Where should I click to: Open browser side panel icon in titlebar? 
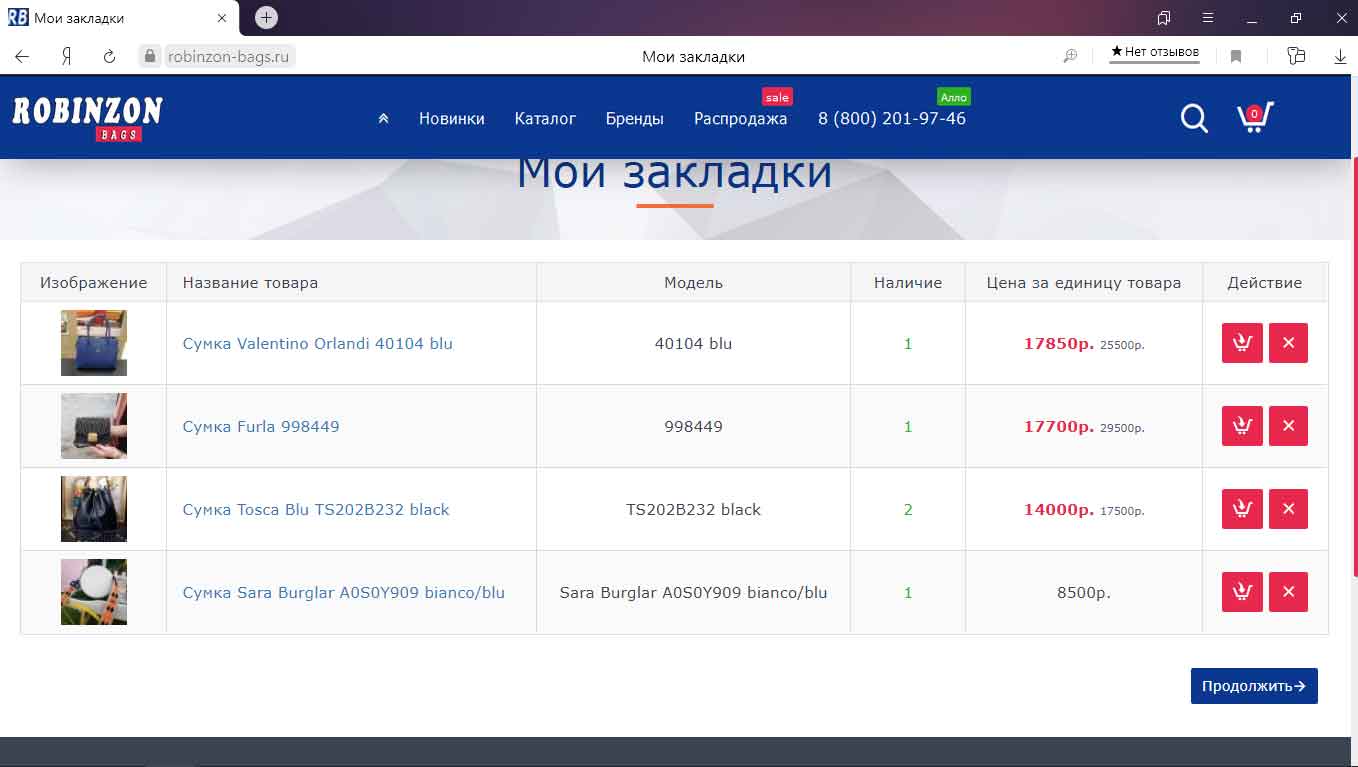tap(1164, 18)
